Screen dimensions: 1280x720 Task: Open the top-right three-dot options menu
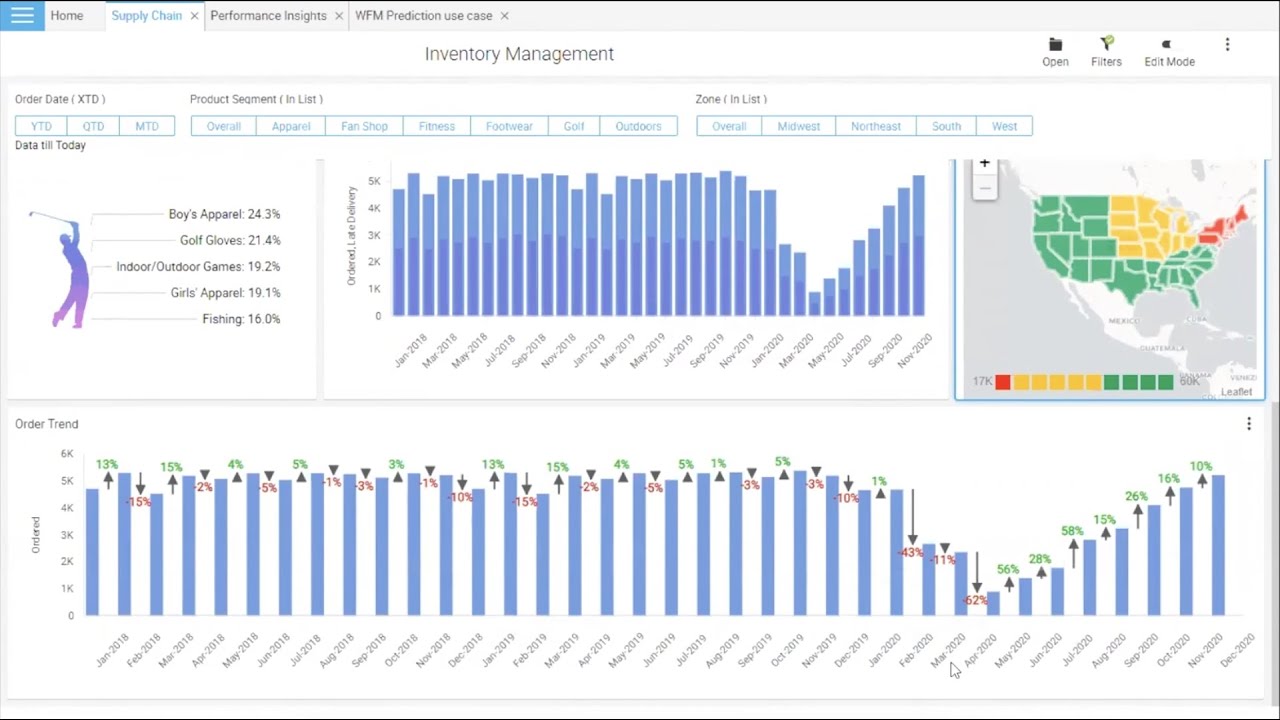[1227, 45]
